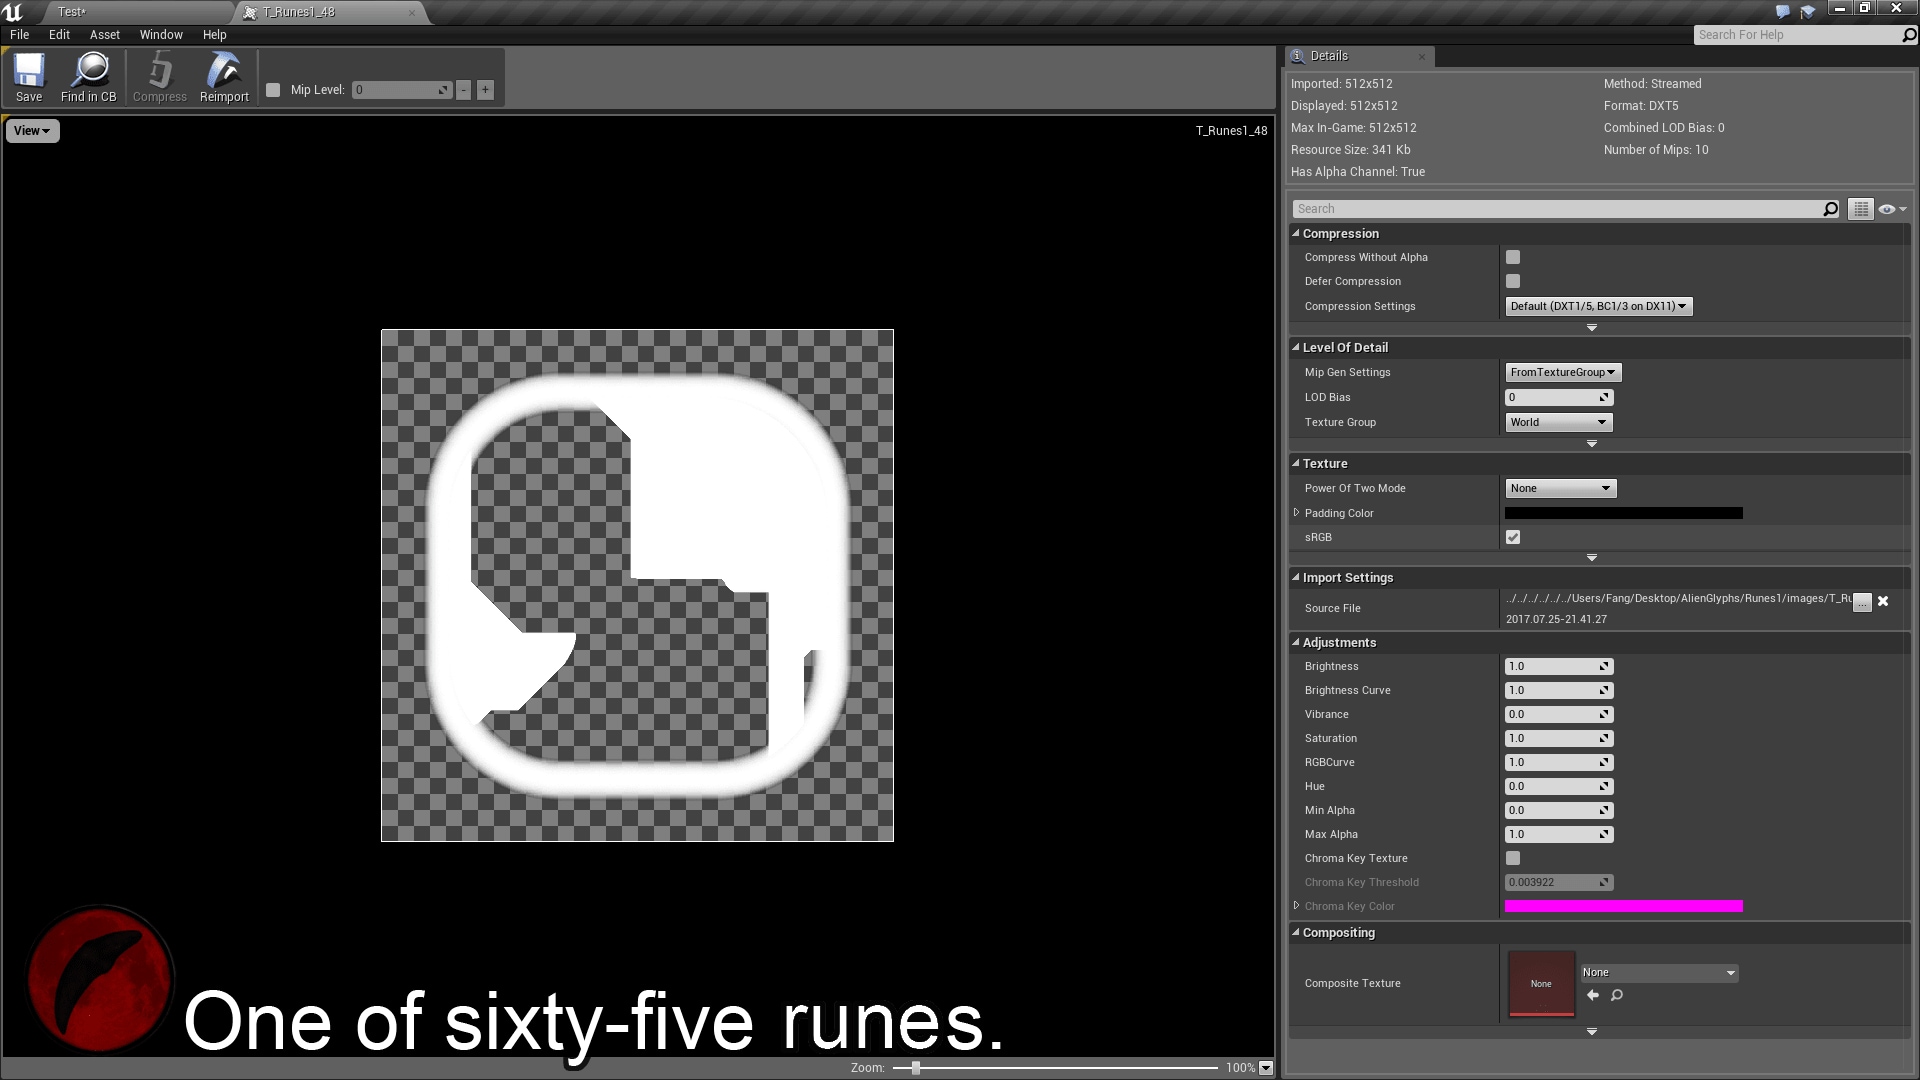Click the property matrix icon beside Details search
1920x1080 pixels.
pos(1859,208)
